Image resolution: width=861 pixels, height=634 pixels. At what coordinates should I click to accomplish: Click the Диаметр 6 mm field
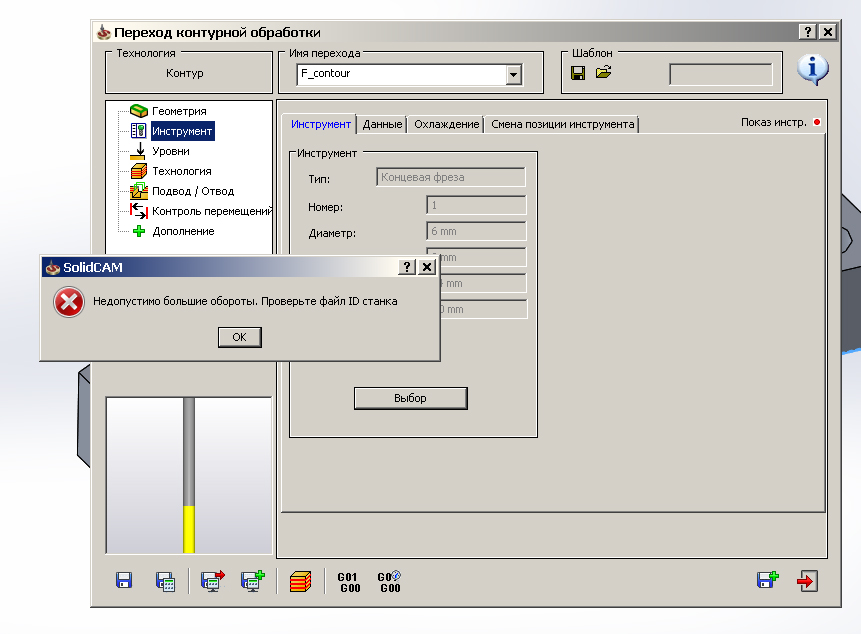click(476, 231)
